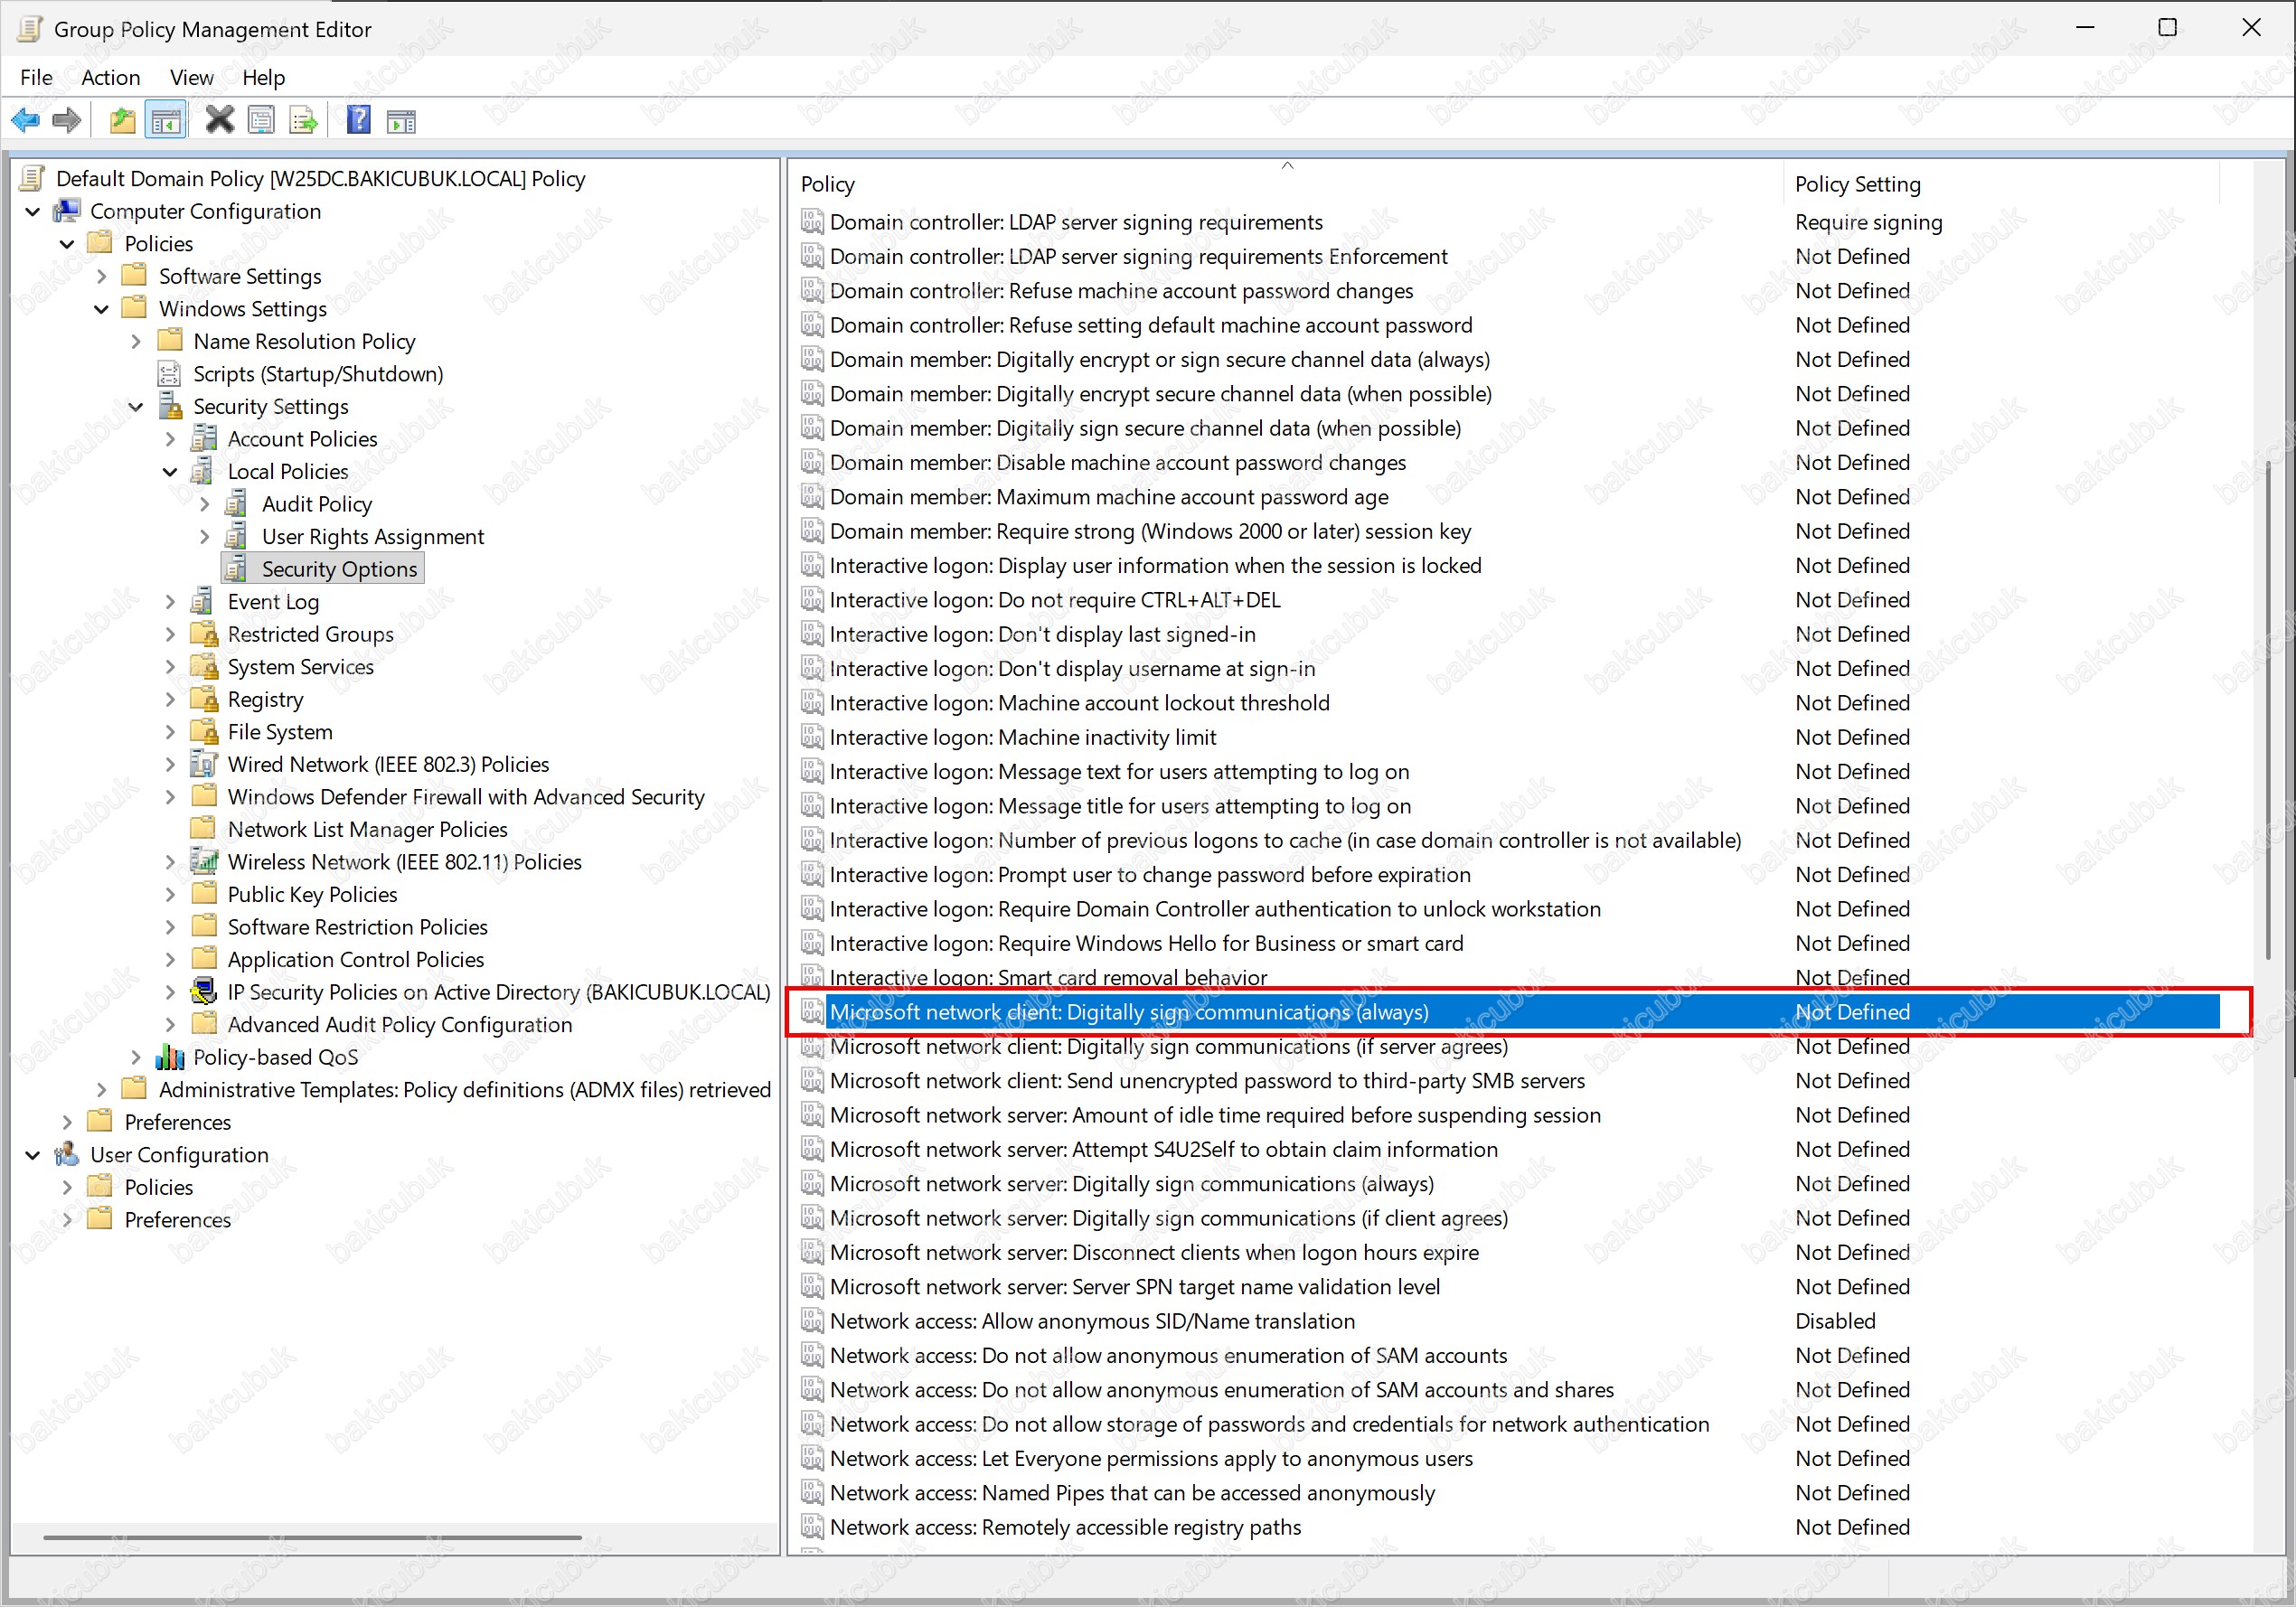Click the Scripts (Startup/Shutdown) icon
The height and width of the screenshot is (1607, 2296).
(x=170, y=374)
